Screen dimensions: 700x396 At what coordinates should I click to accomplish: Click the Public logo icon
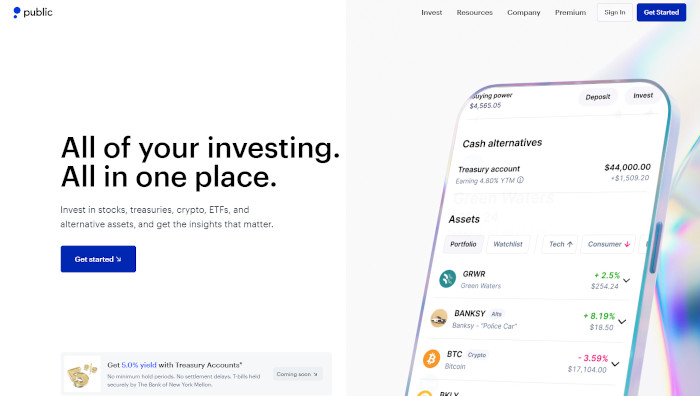[x=17, y=13]
